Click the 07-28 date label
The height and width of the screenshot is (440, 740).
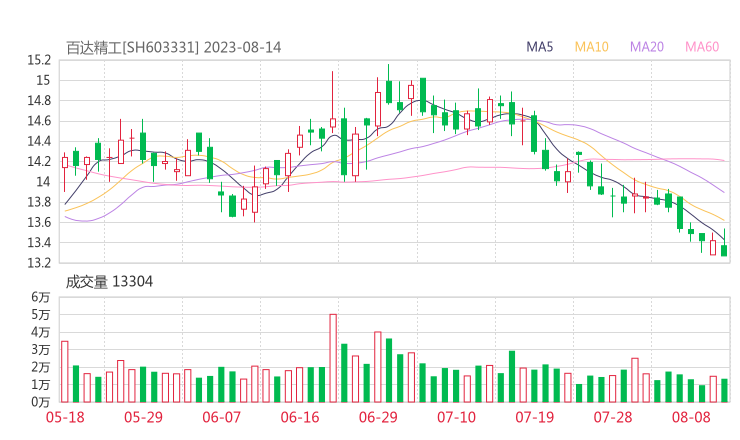[613, 417]
